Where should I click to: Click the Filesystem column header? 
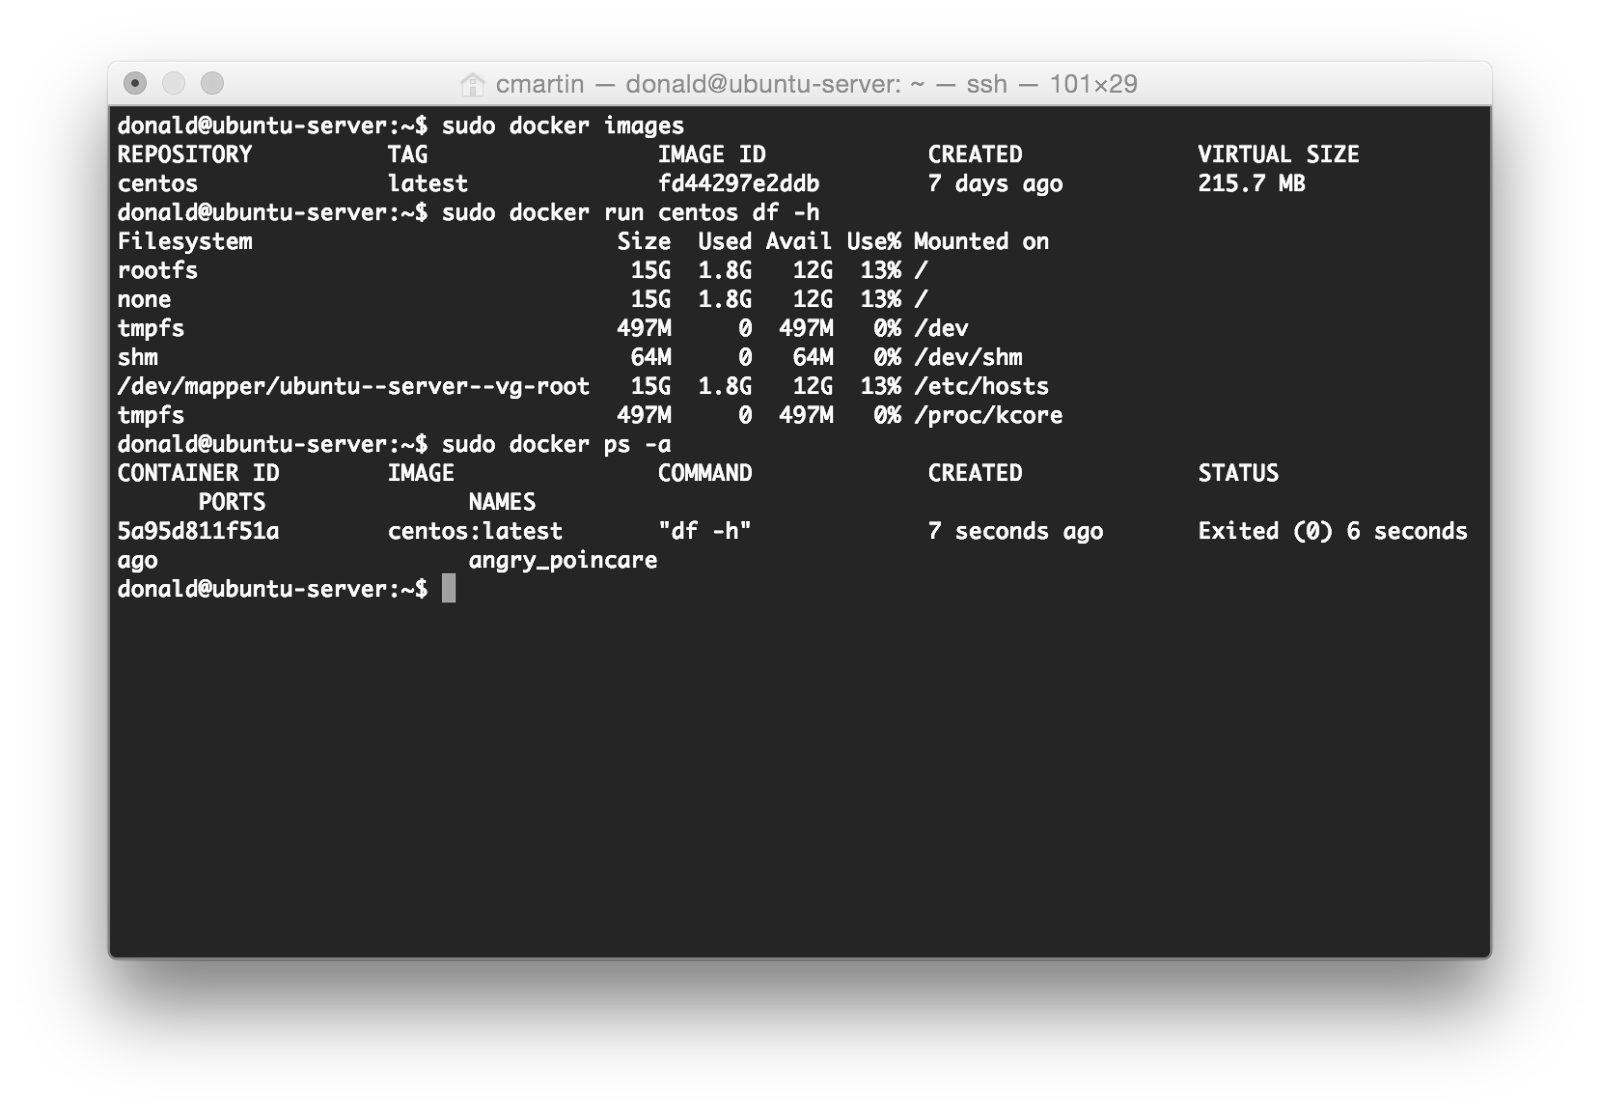pos(185,242)
